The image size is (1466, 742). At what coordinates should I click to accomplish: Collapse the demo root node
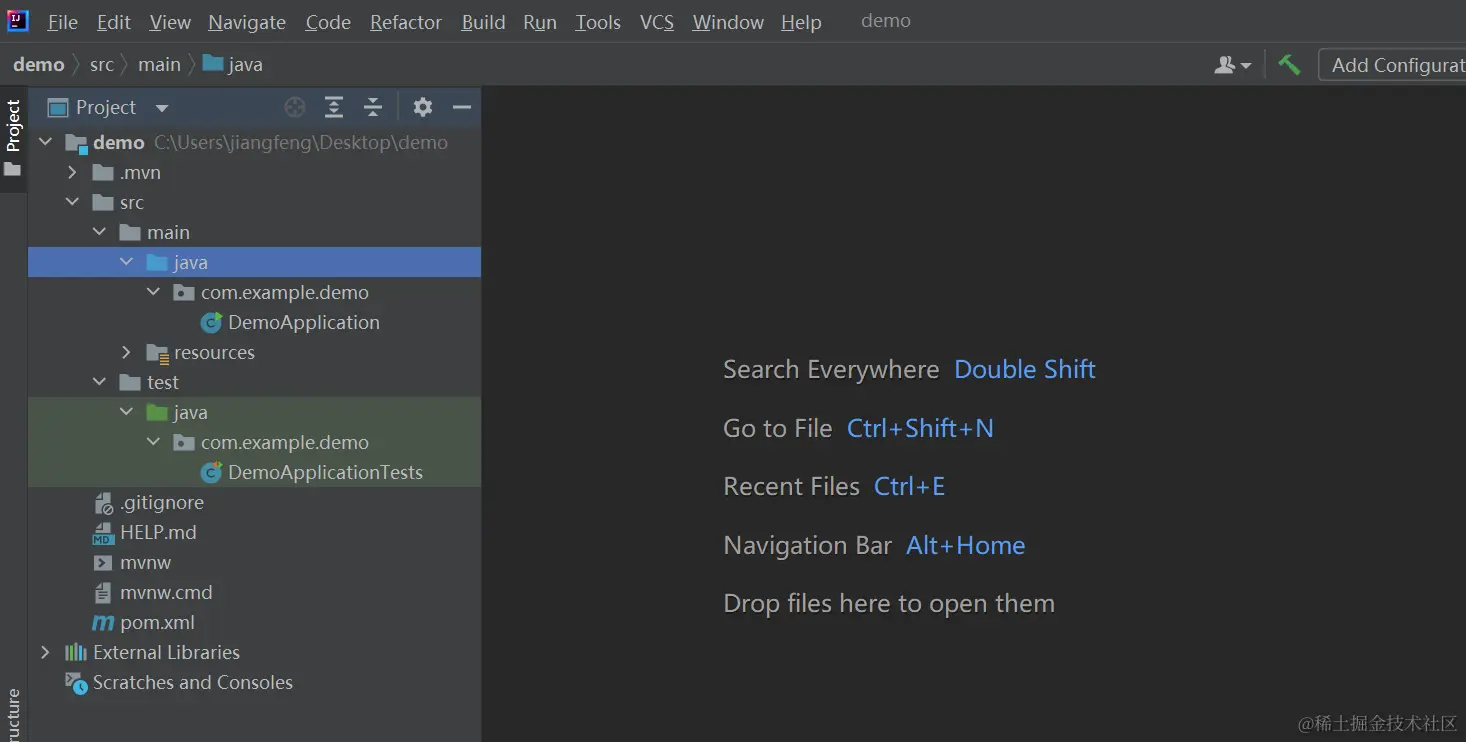(x=45, y=143)
